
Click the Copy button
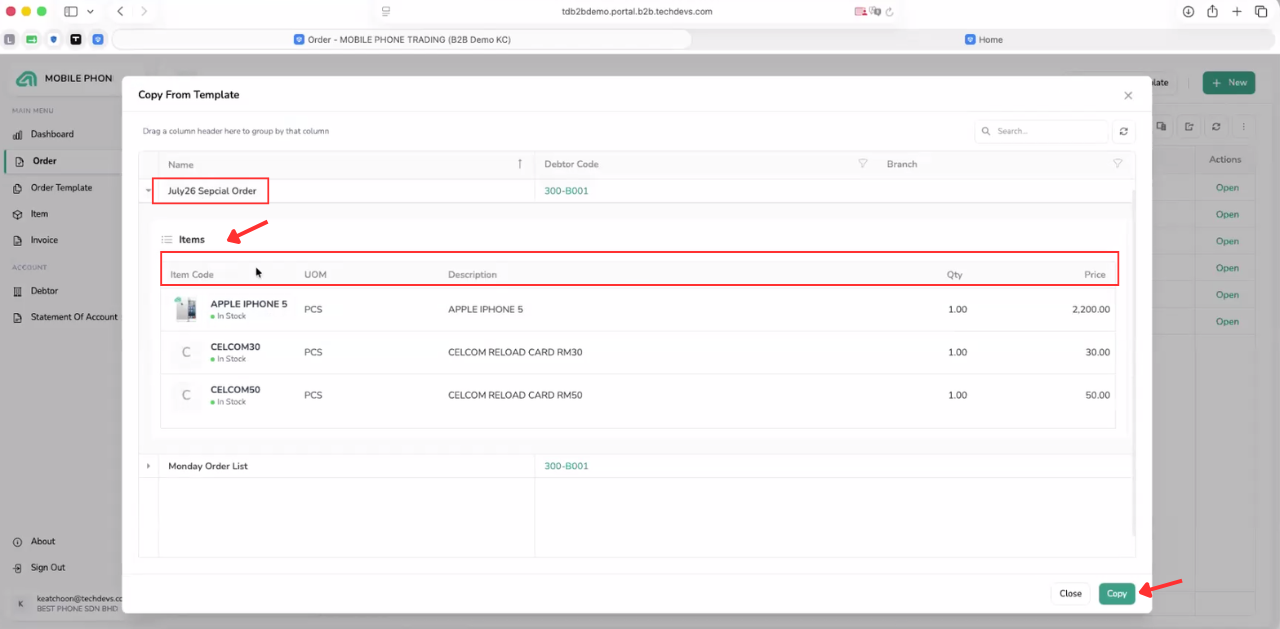1117,593
